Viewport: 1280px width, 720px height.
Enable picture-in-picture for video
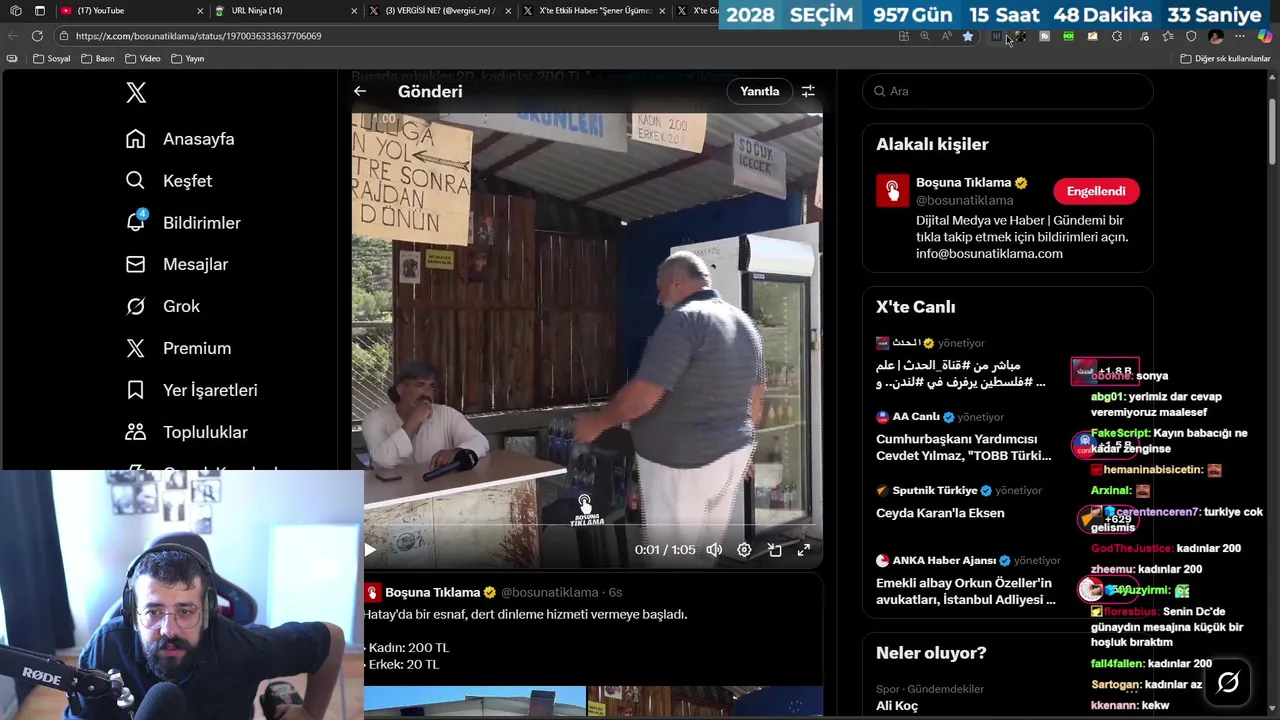tap(774, 550)
